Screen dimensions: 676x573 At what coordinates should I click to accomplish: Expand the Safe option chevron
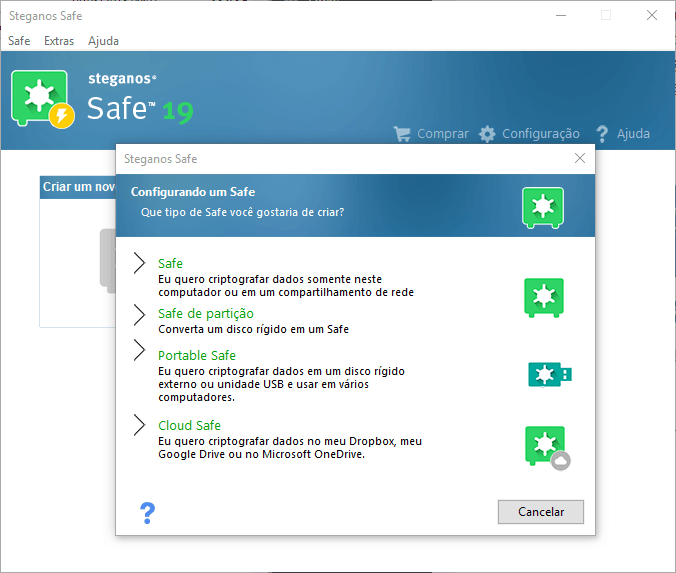pos(139,263)
